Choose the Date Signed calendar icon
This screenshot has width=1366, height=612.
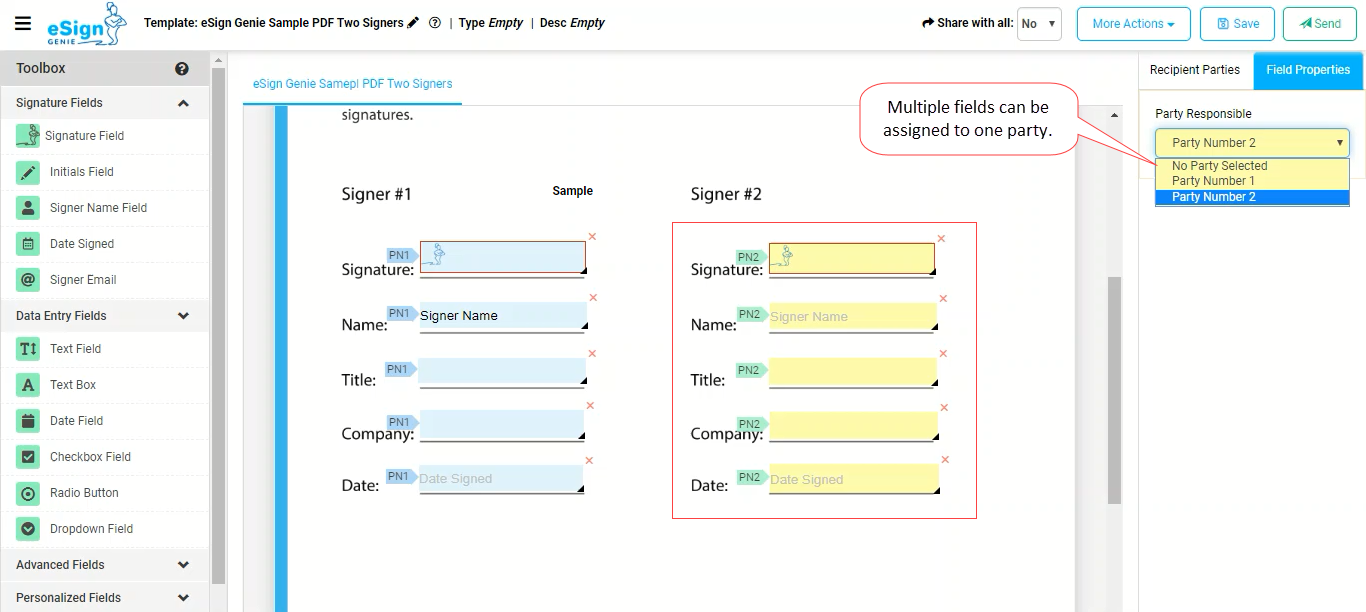tap(28, 244)
